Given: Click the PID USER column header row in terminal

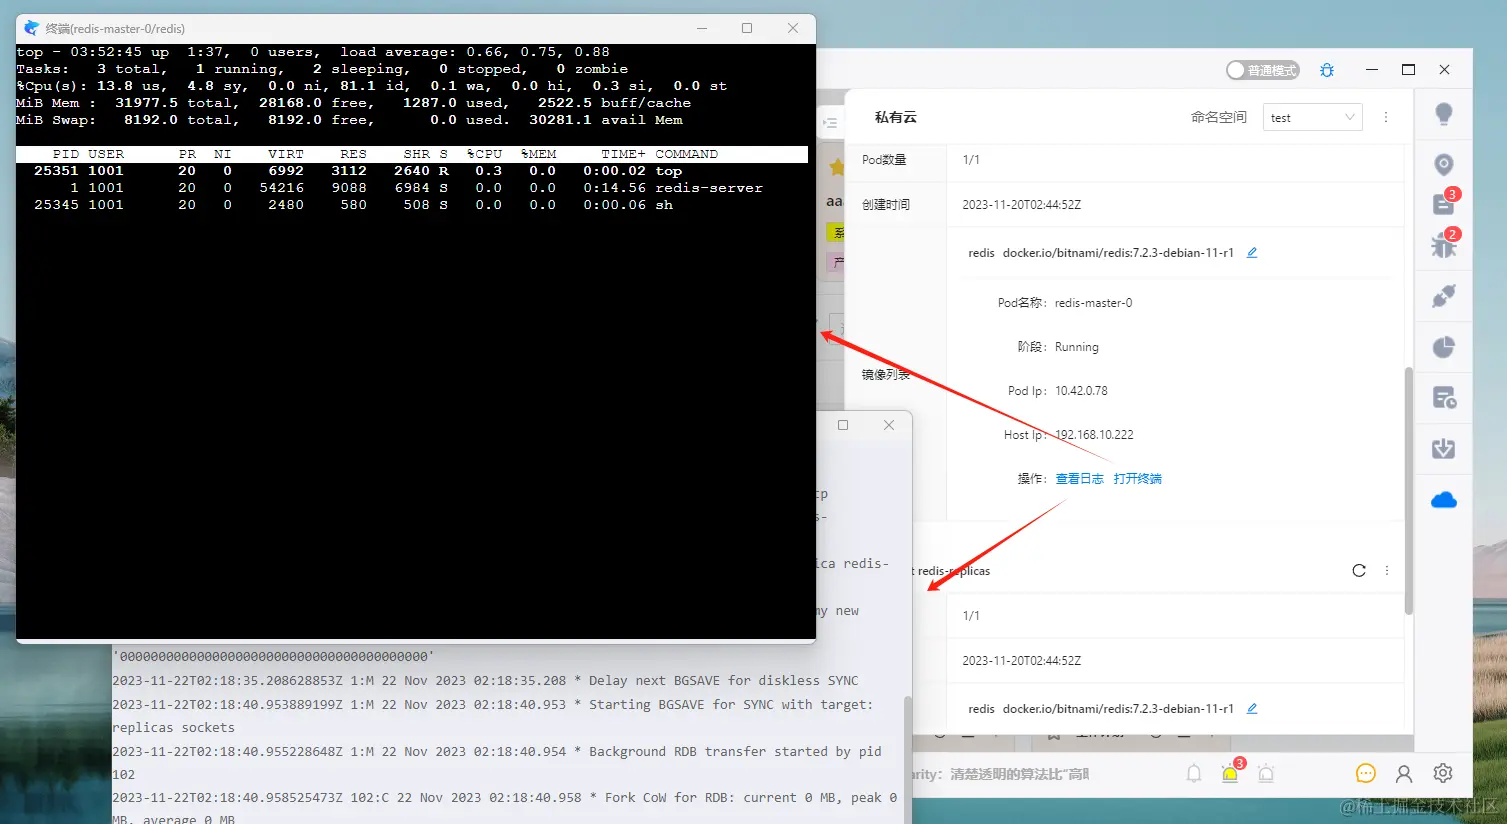Looking at the screenshot, I should click(x=412, y=154).
